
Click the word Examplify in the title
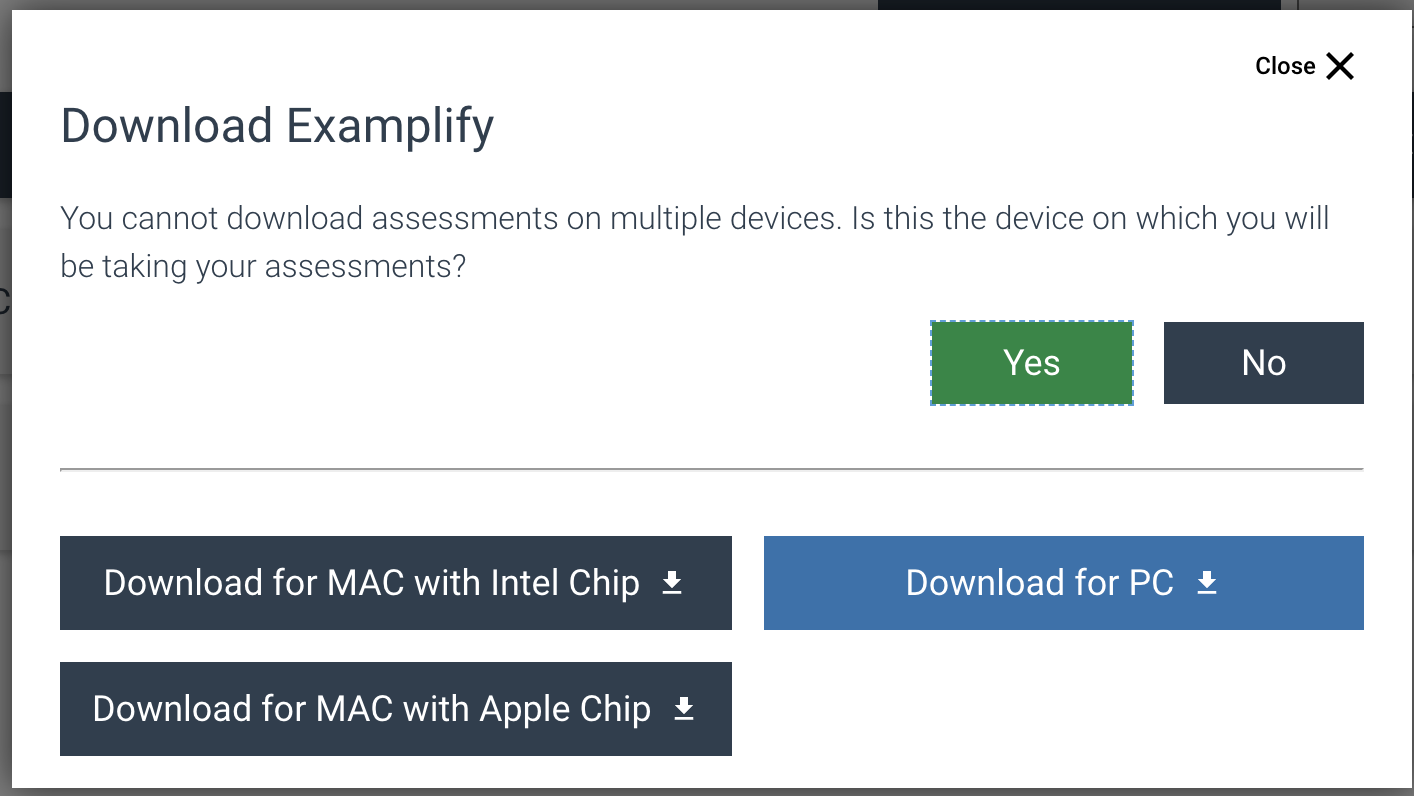tap(391, 127)
